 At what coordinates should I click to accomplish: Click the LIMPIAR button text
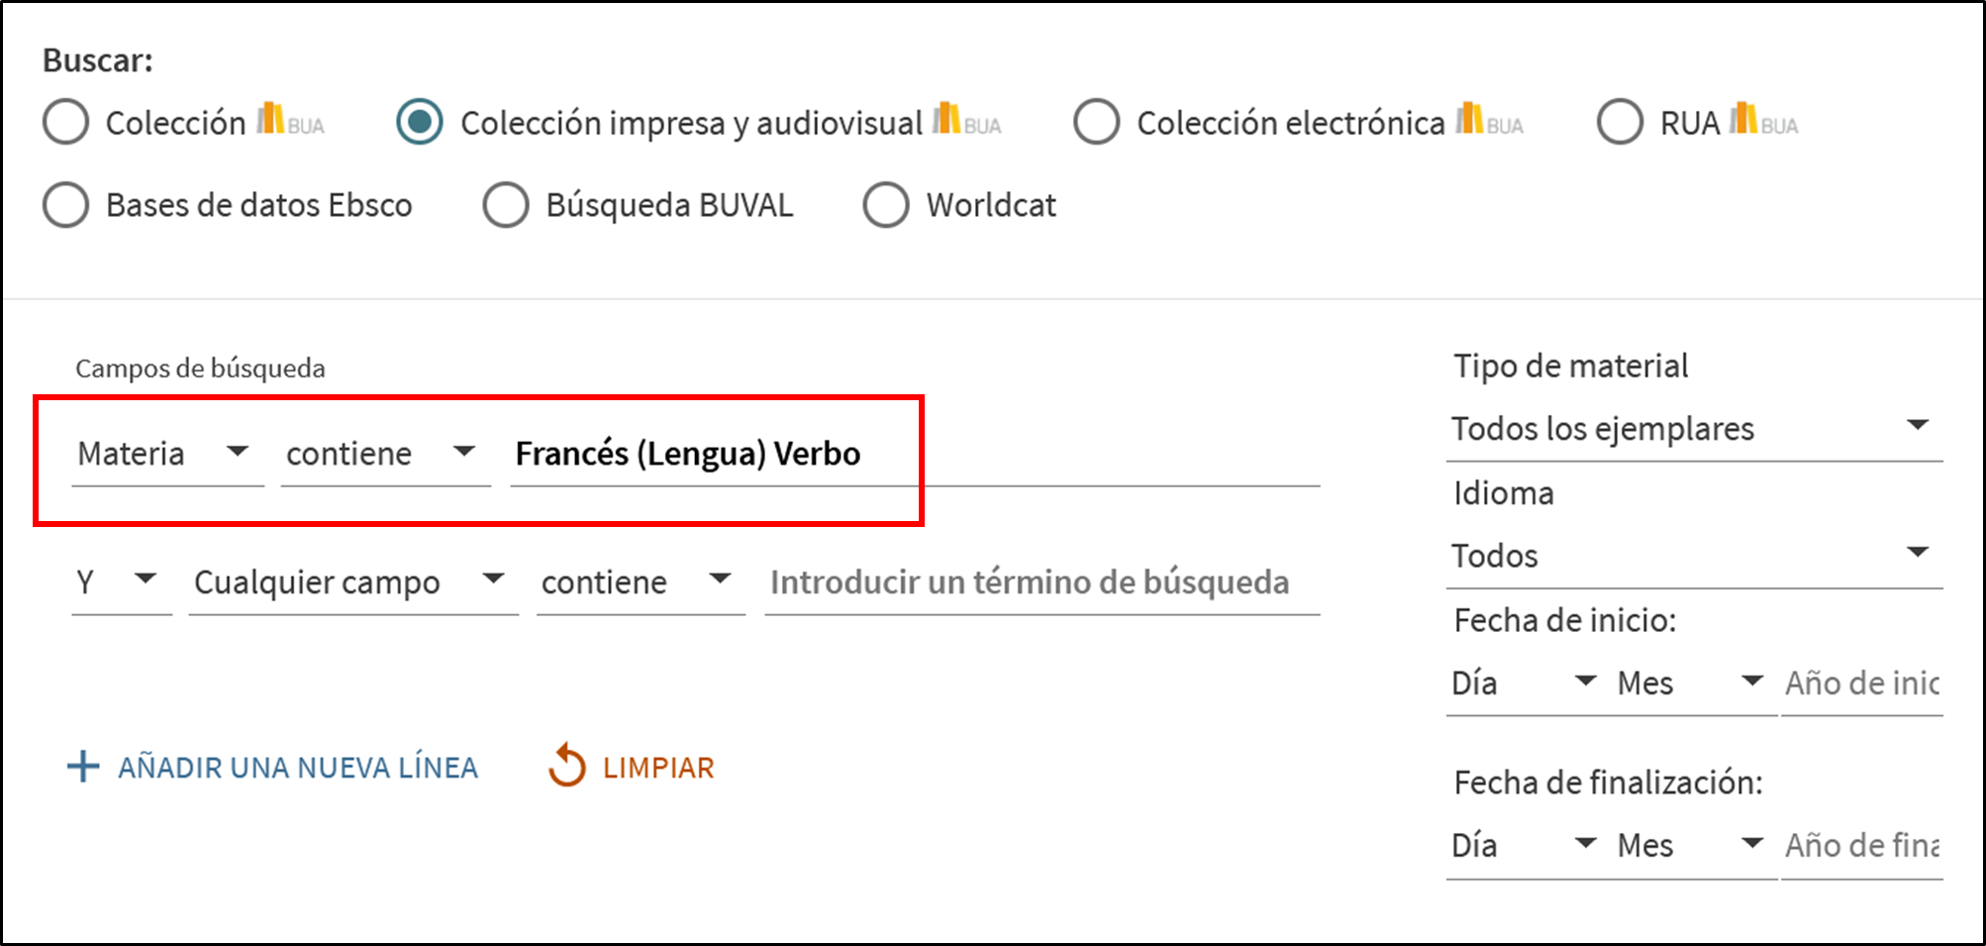coord(658,767)
